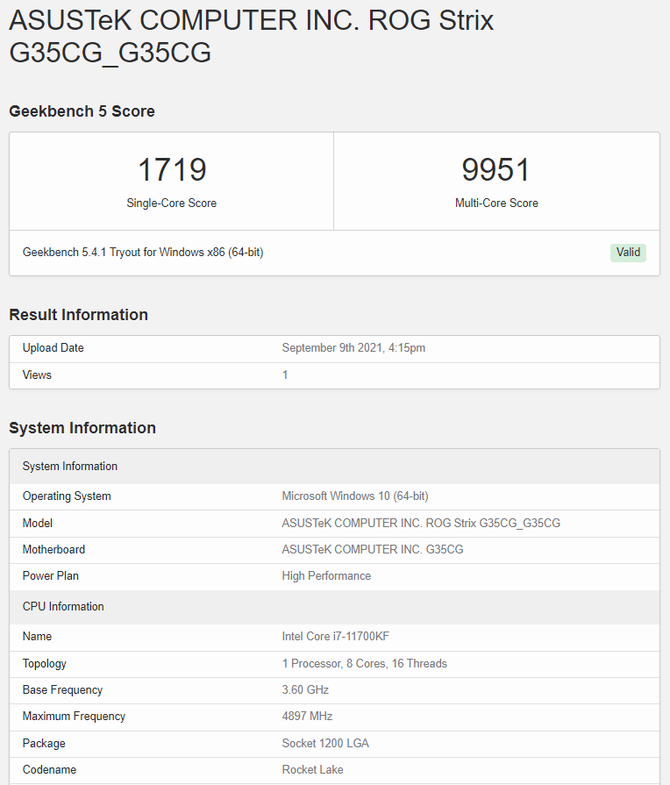The width and height of the screenshot is (670, 785).
Task: Click the 9951 multi-core score number
Action: coord(496,169)
